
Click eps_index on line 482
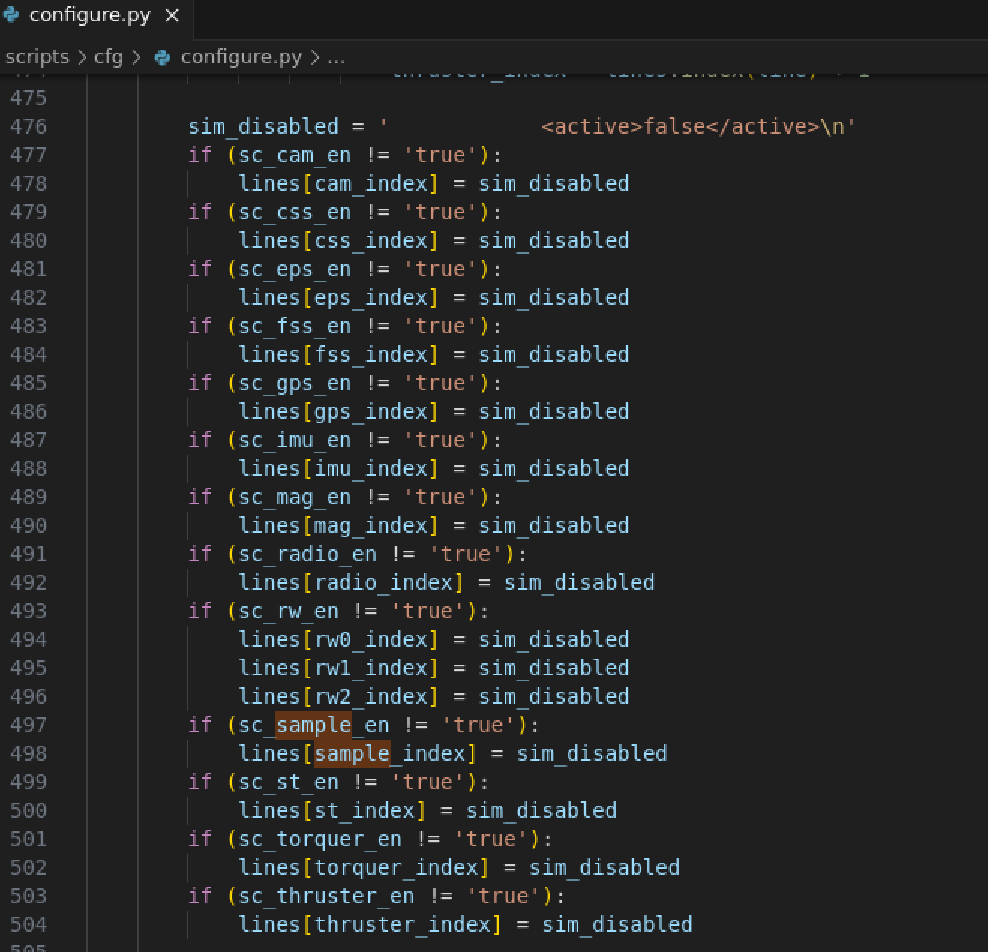tap(370, 298)
